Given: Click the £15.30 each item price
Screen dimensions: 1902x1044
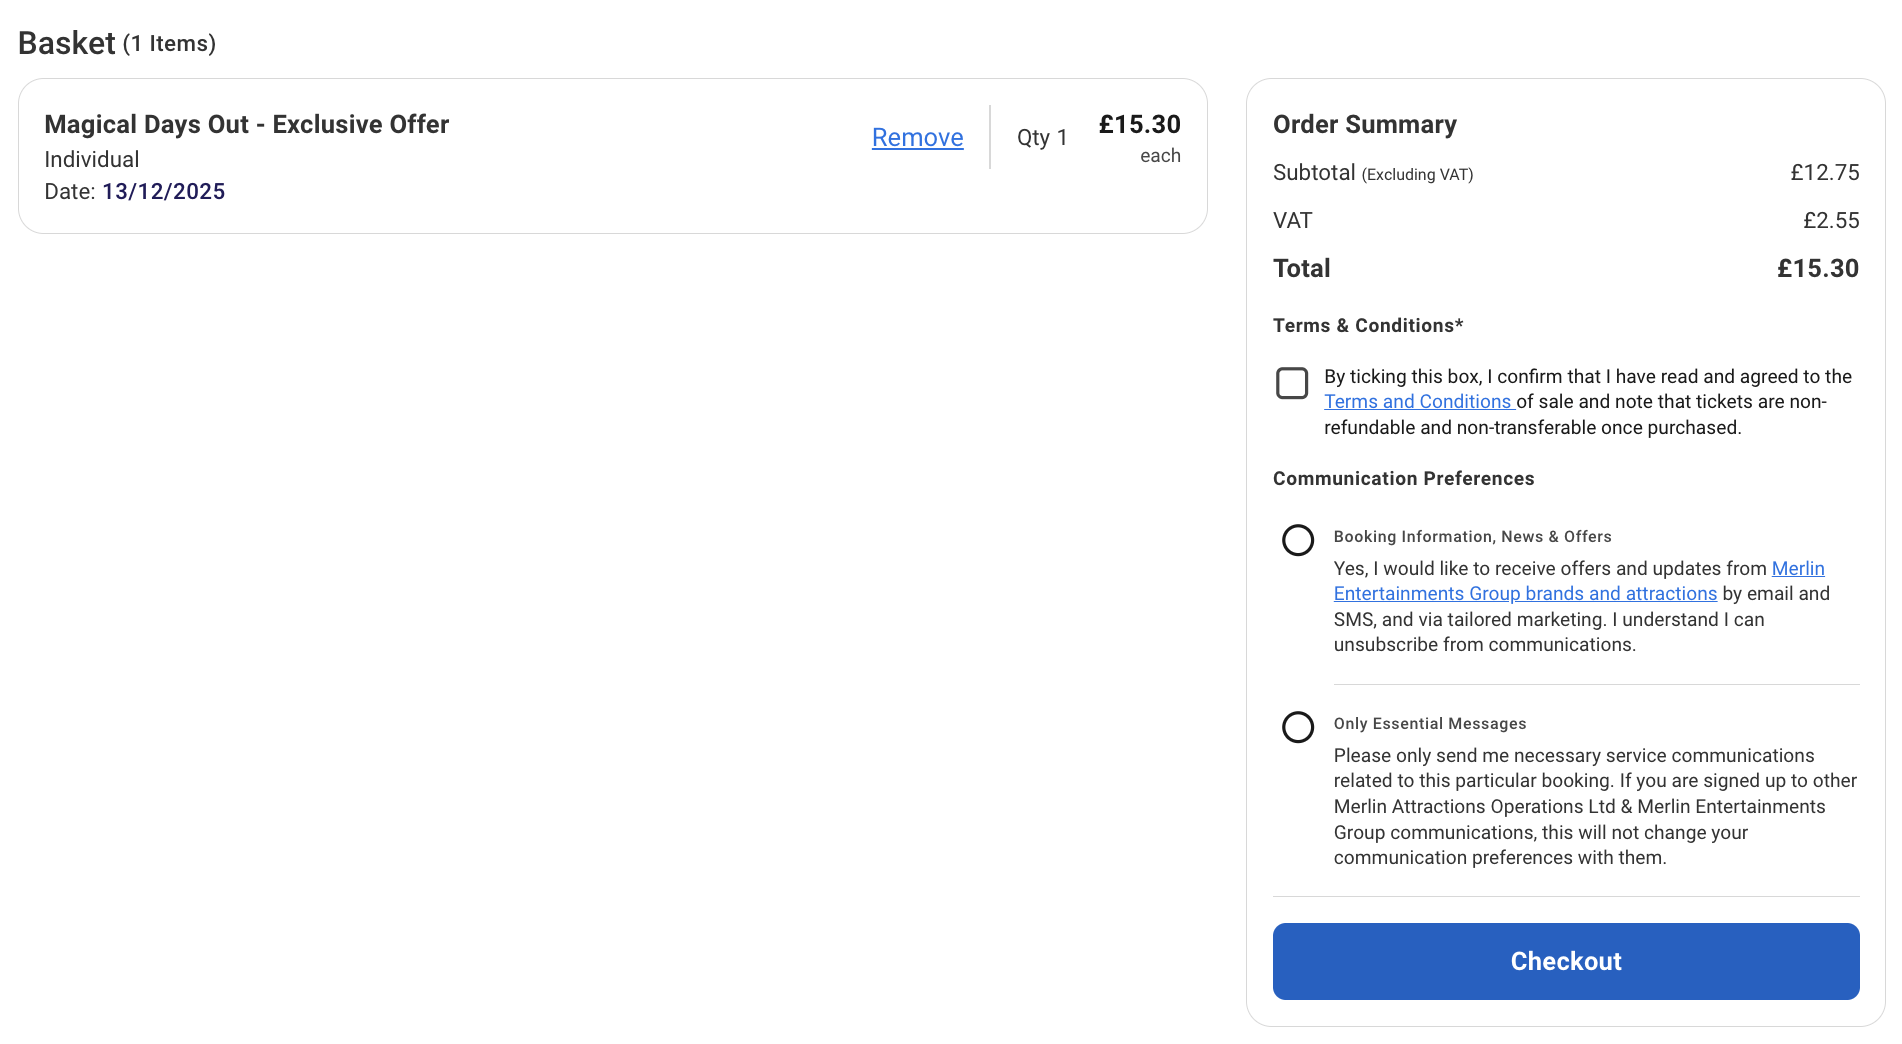Looking at the screenshot, I should [1139, 125].
